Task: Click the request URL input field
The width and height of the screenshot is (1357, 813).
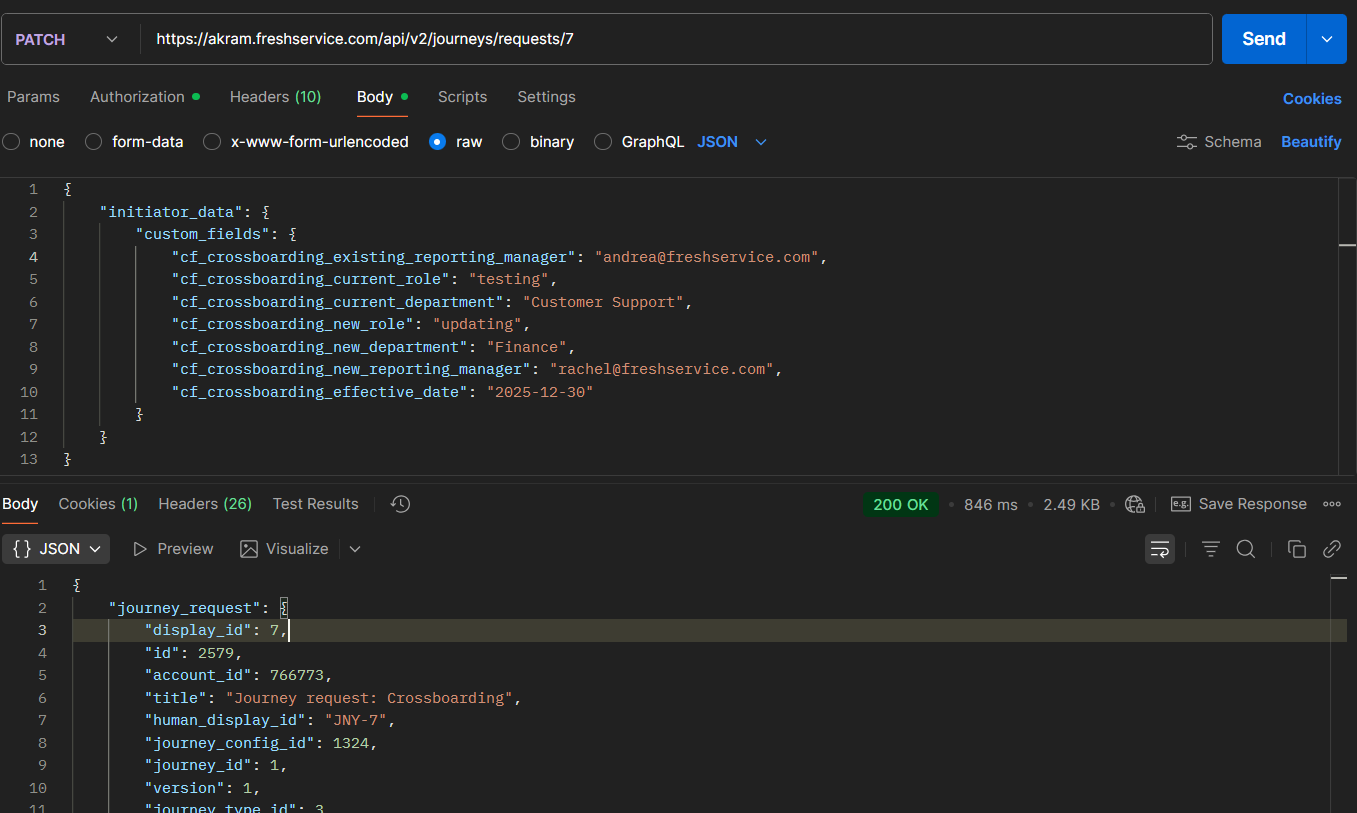Action: tap(675, 39)
